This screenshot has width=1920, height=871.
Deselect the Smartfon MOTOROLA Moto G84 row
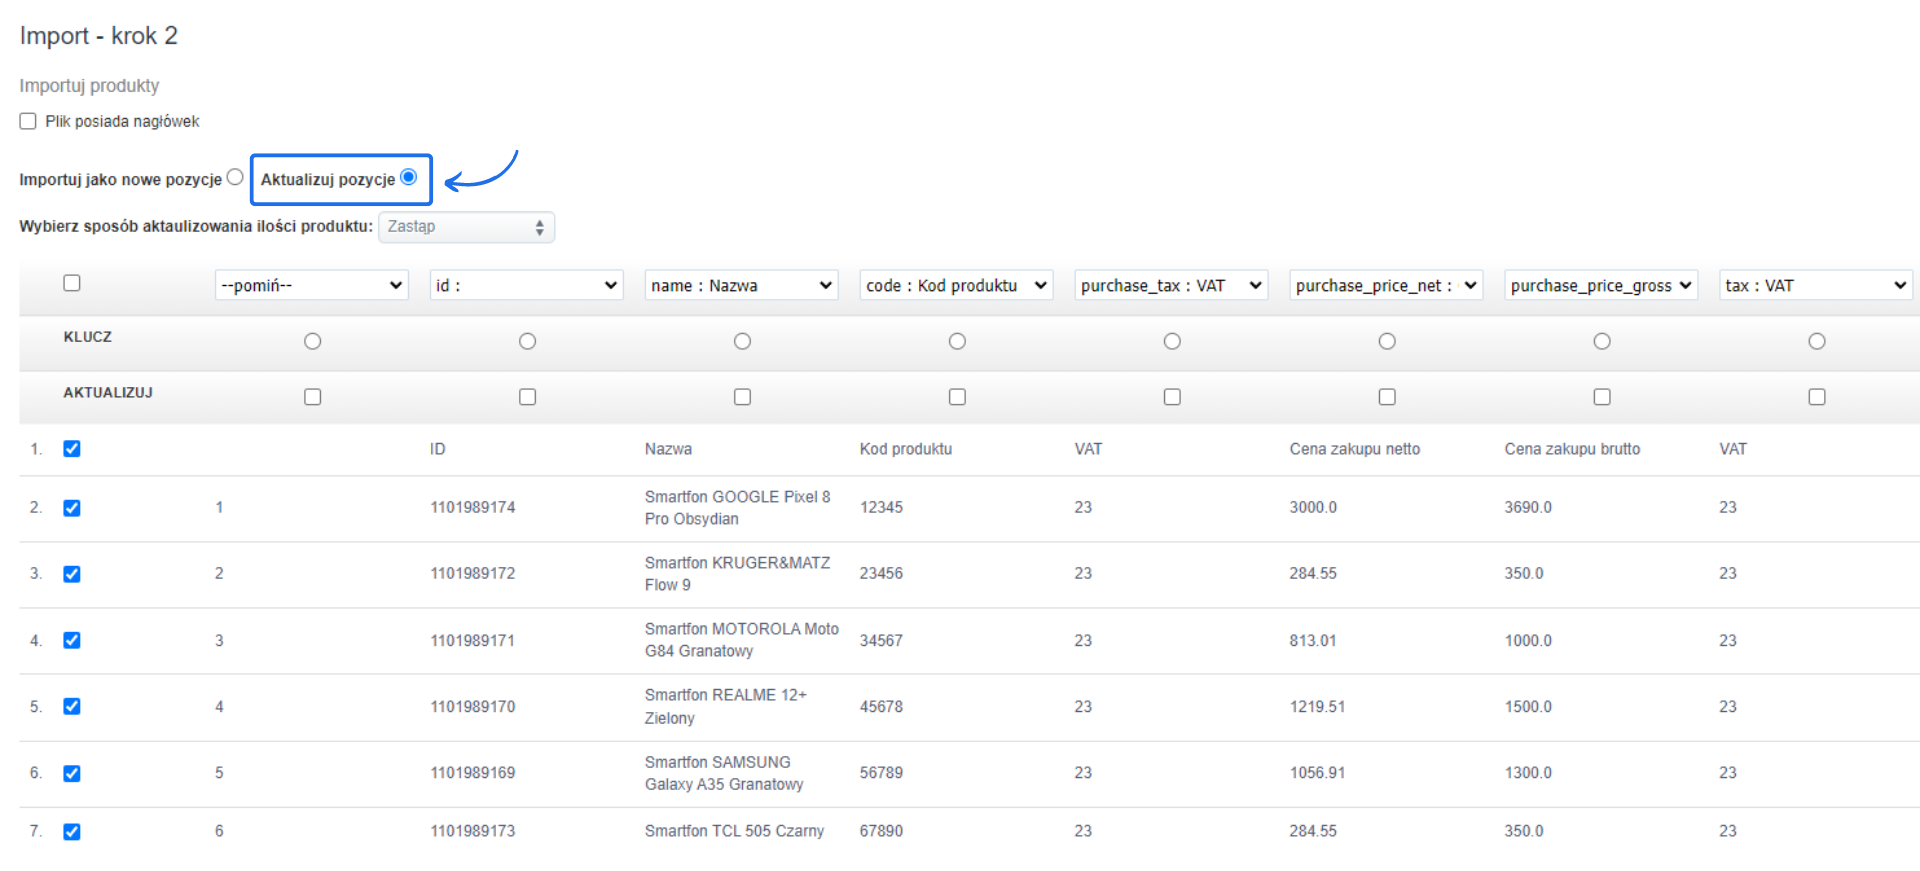[72, 640]
